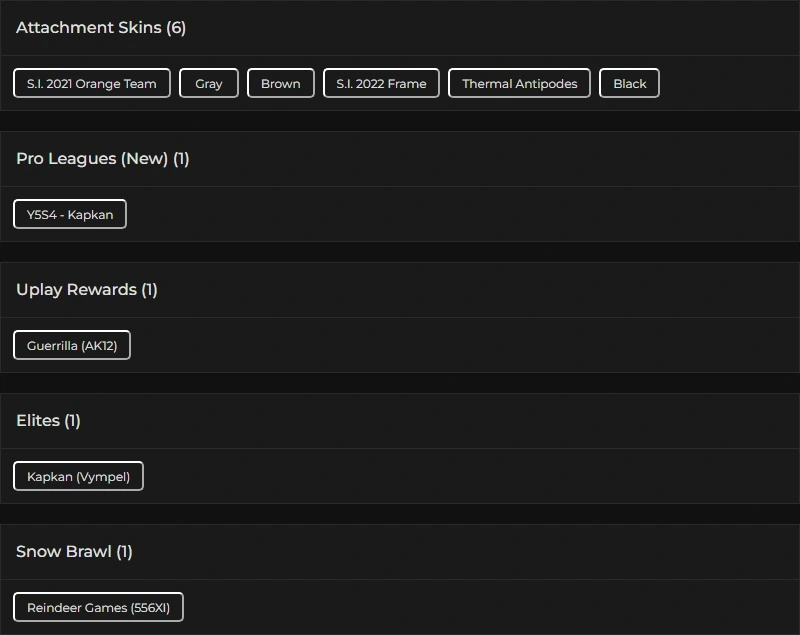The width and height of the screenshot is (800, 635).
Task: Pick the Brown attachment skin tag
Action: [x=281, y=84]
